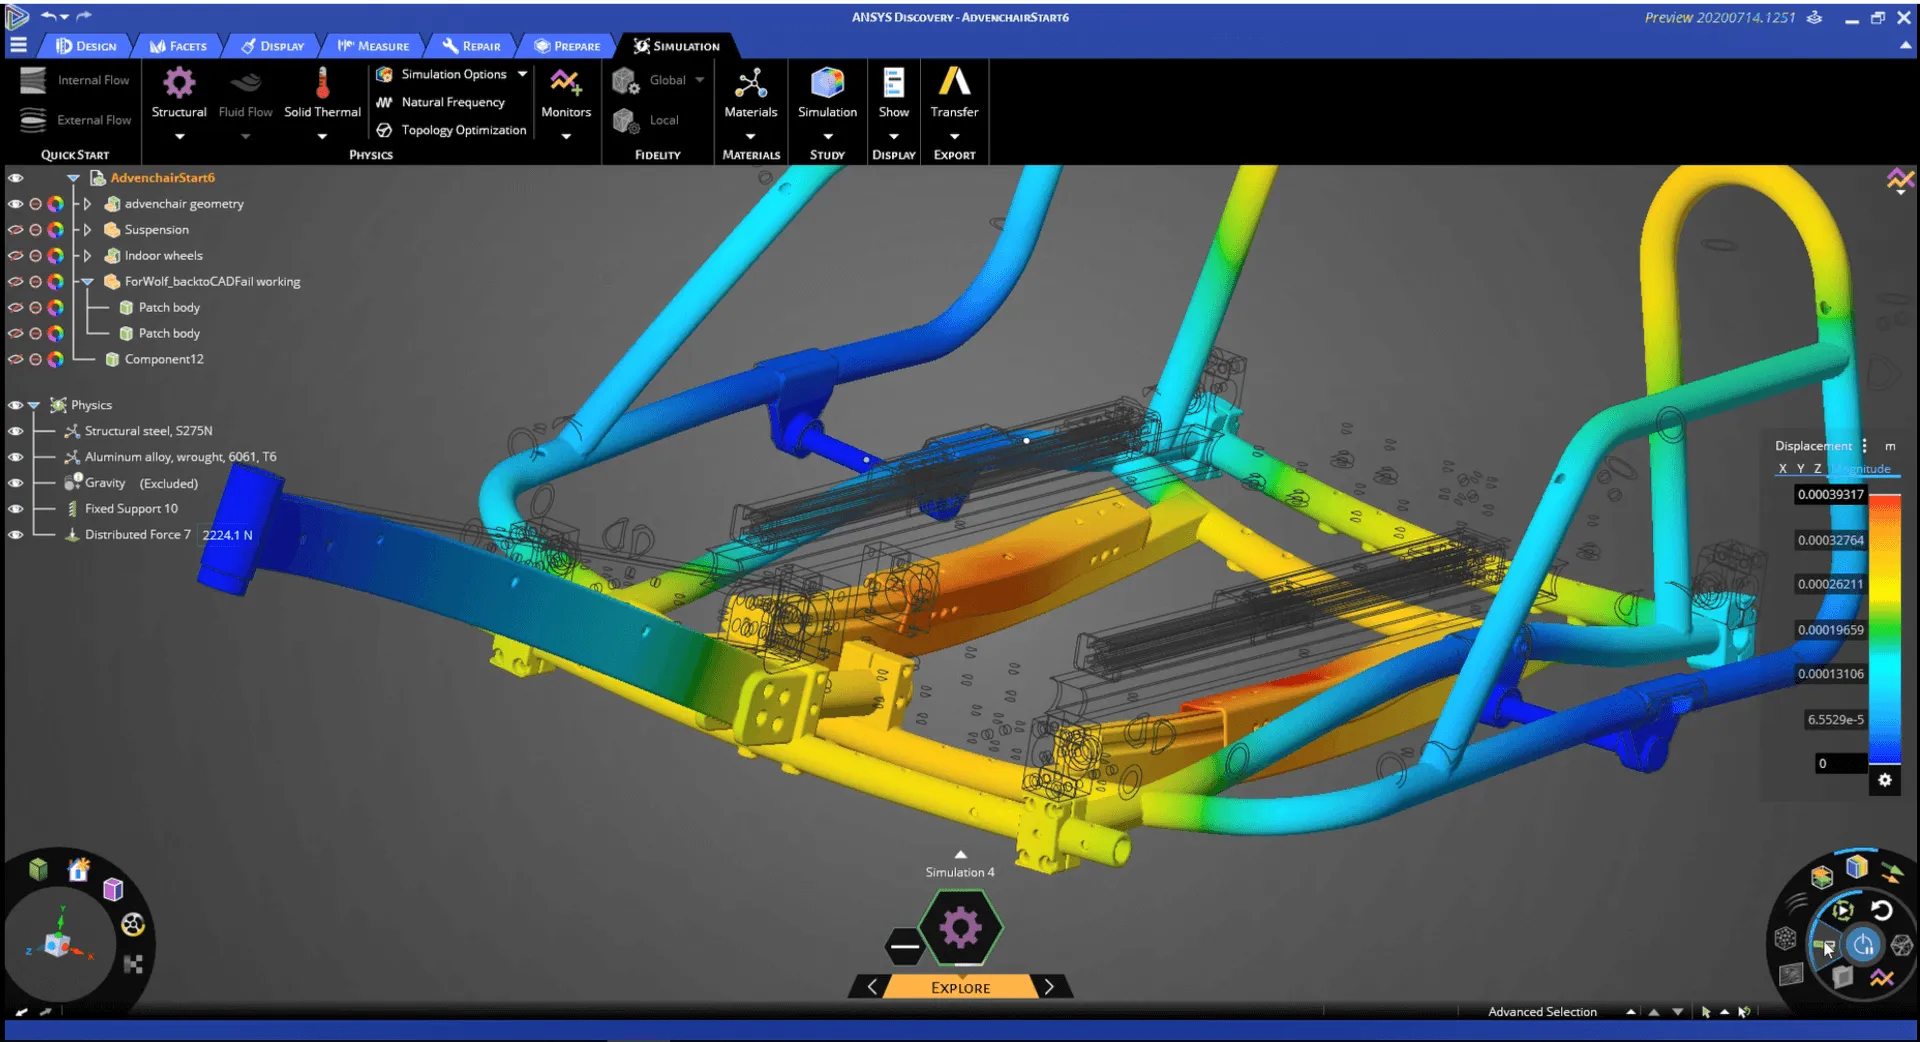Click the legend settings gear

1885,780
